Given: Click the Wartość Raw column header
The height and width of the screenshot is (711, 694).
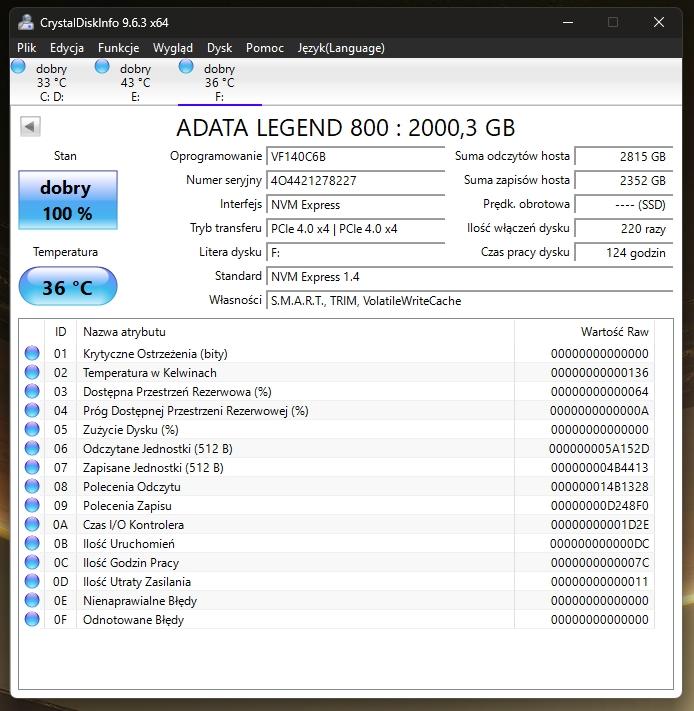Looking at the screenshot, I should click(614, 331).
